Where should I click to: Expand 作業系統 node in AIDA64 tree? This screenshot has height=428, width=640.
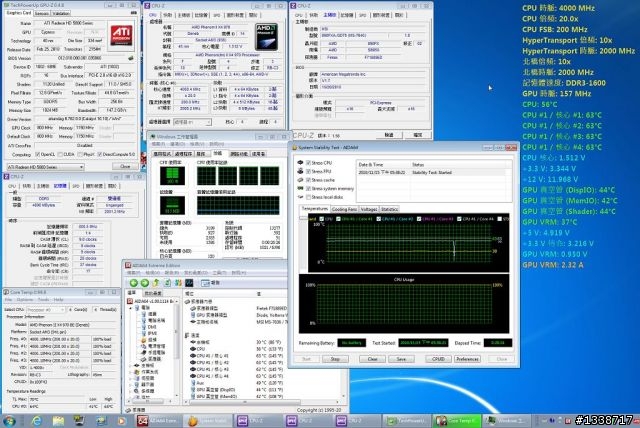click(x=131, y=372)
